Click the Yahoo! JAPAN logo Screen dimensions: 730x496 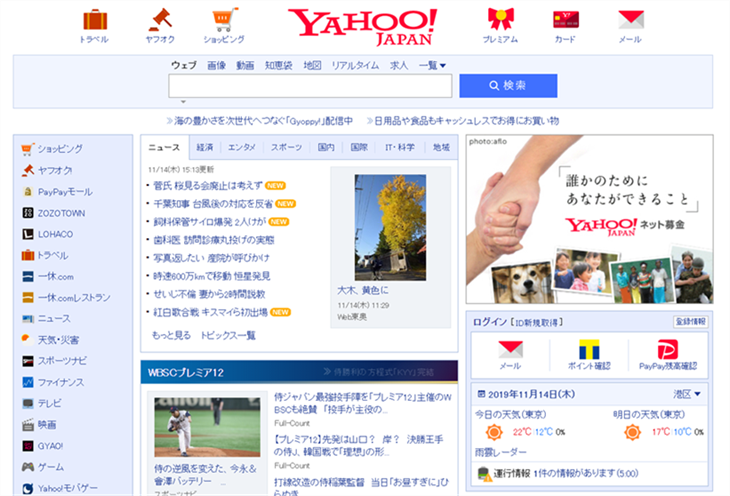click(x=363, y=27)
